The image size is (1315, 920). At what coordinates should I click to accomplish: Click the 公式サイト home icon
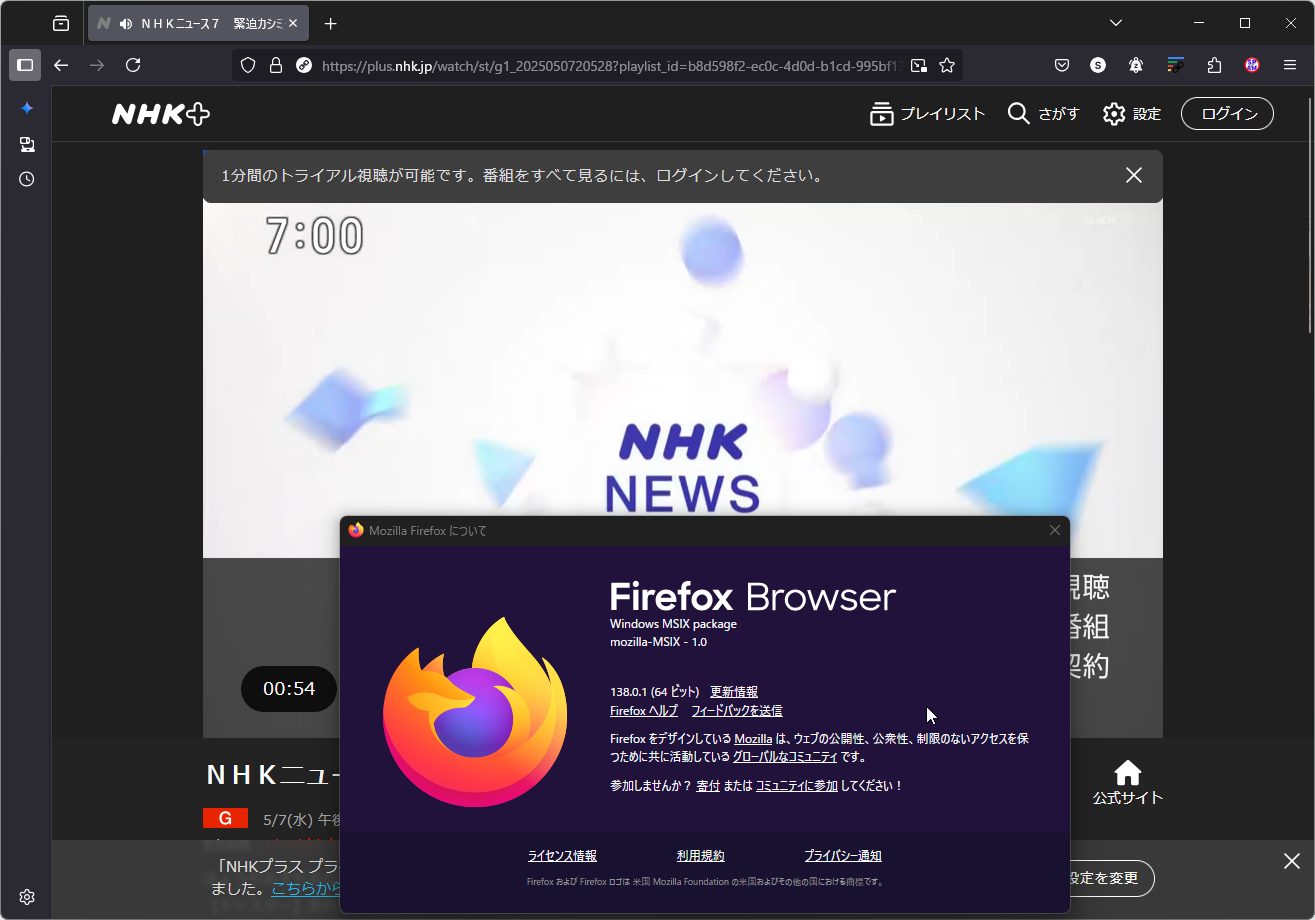pos(1128,772)
